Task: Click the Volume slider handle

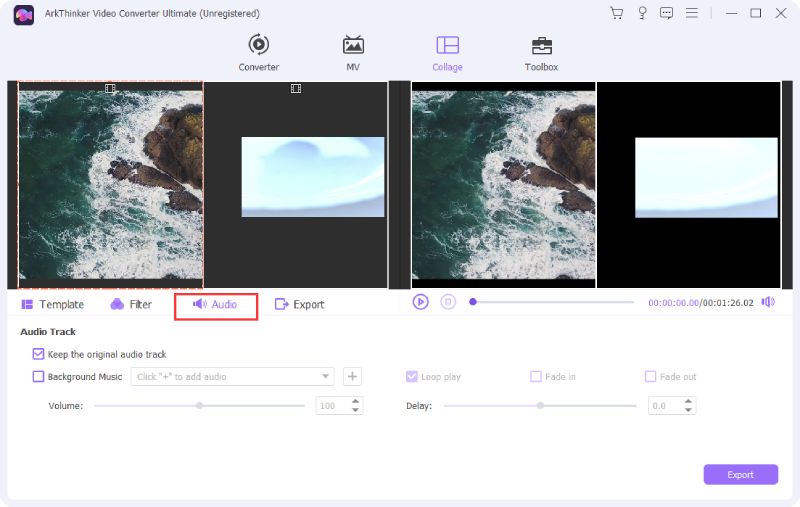Action: pos(199,405)
